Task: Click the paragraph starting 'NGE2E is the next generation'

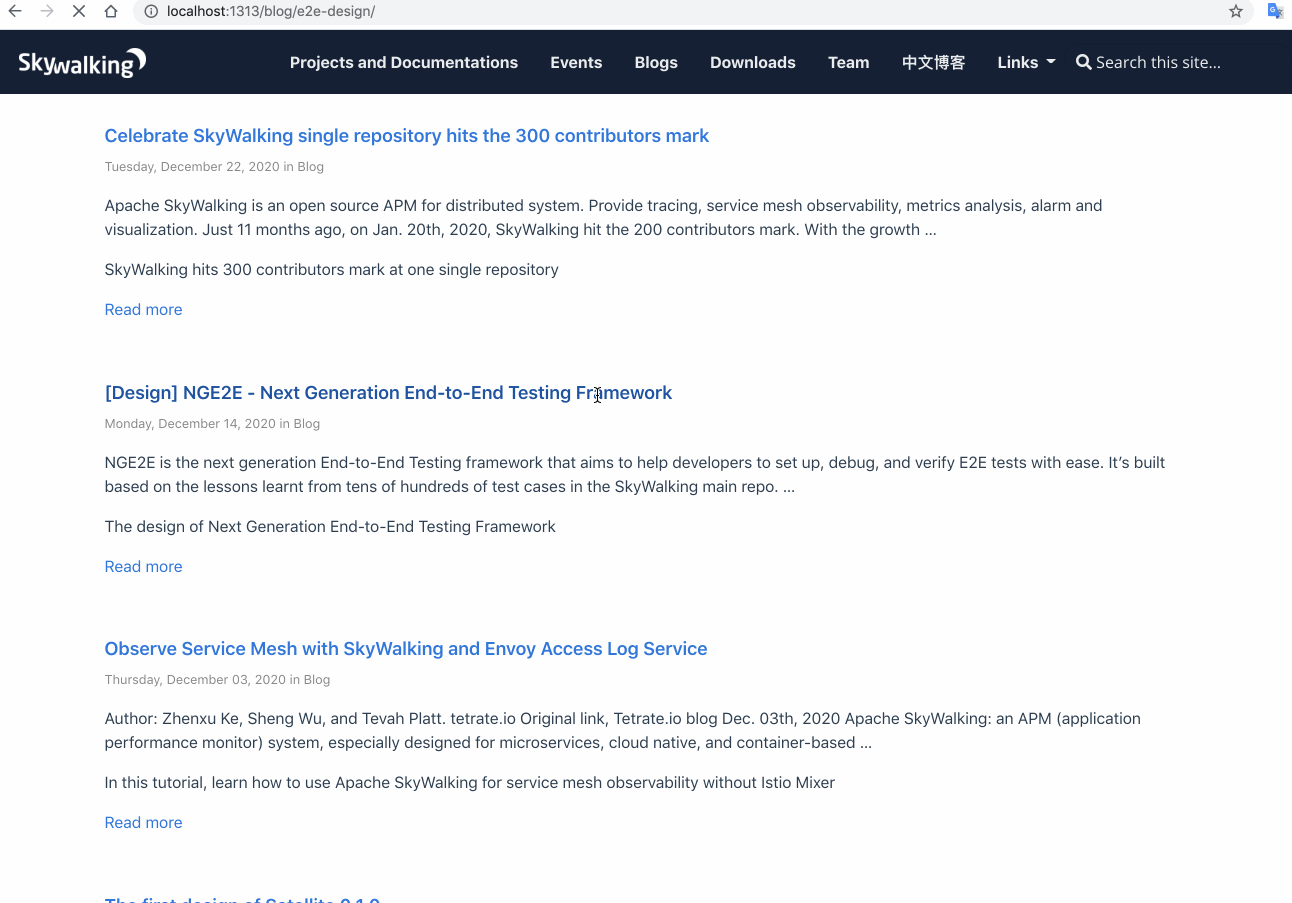Action: 635,475
